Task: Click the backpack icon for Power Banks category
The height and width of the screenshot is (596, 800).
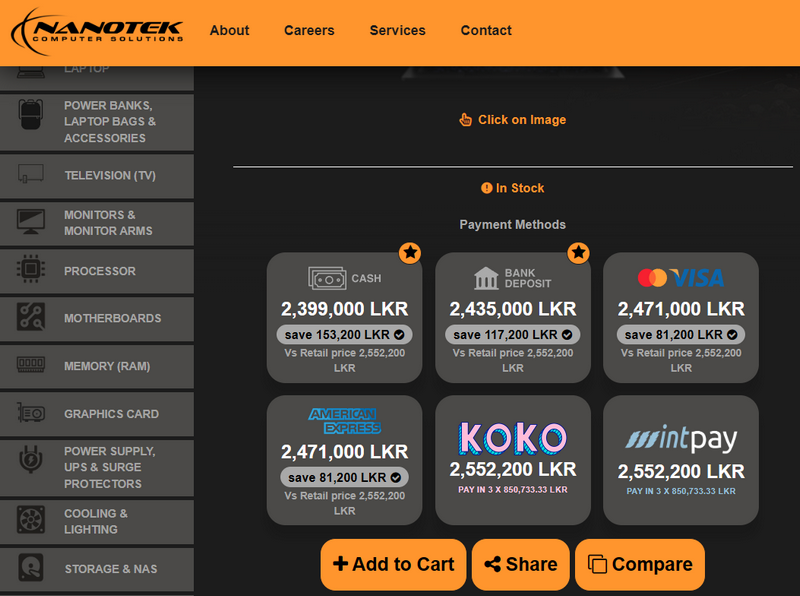Action: (x=31, y=114)
